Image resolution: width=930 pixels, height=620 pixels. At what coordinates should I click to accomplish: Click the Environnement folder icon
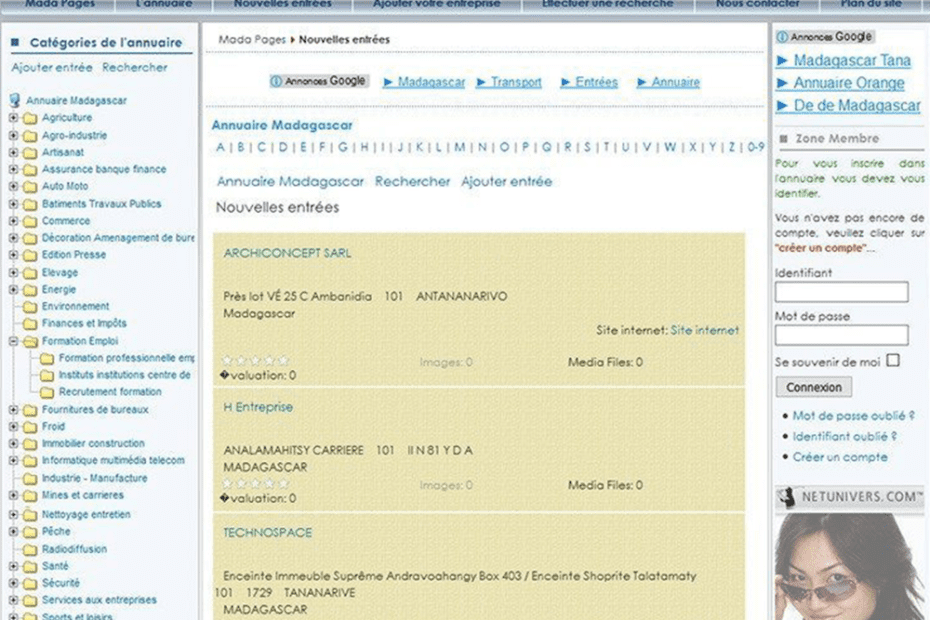30,307
